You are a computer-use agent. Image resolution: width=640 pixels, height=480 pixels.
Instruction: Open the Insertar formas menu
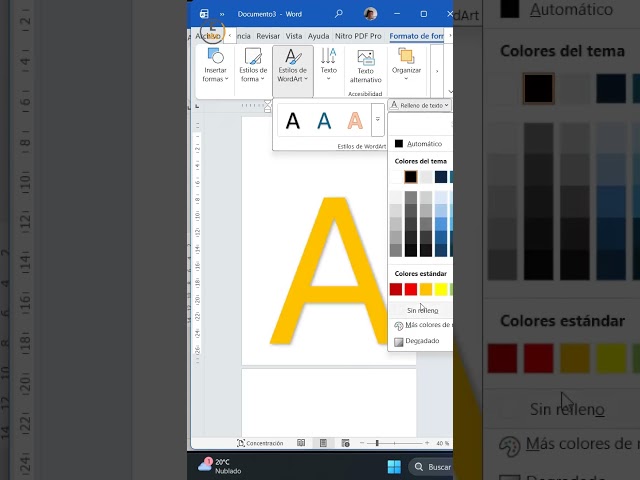[x=215, y=66]
